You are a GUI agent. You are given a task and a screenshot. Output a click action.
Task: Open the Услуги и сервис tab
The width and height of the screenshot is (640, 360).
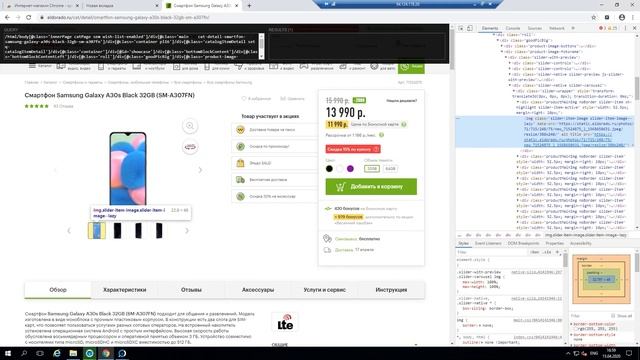(x=324, y=290)
